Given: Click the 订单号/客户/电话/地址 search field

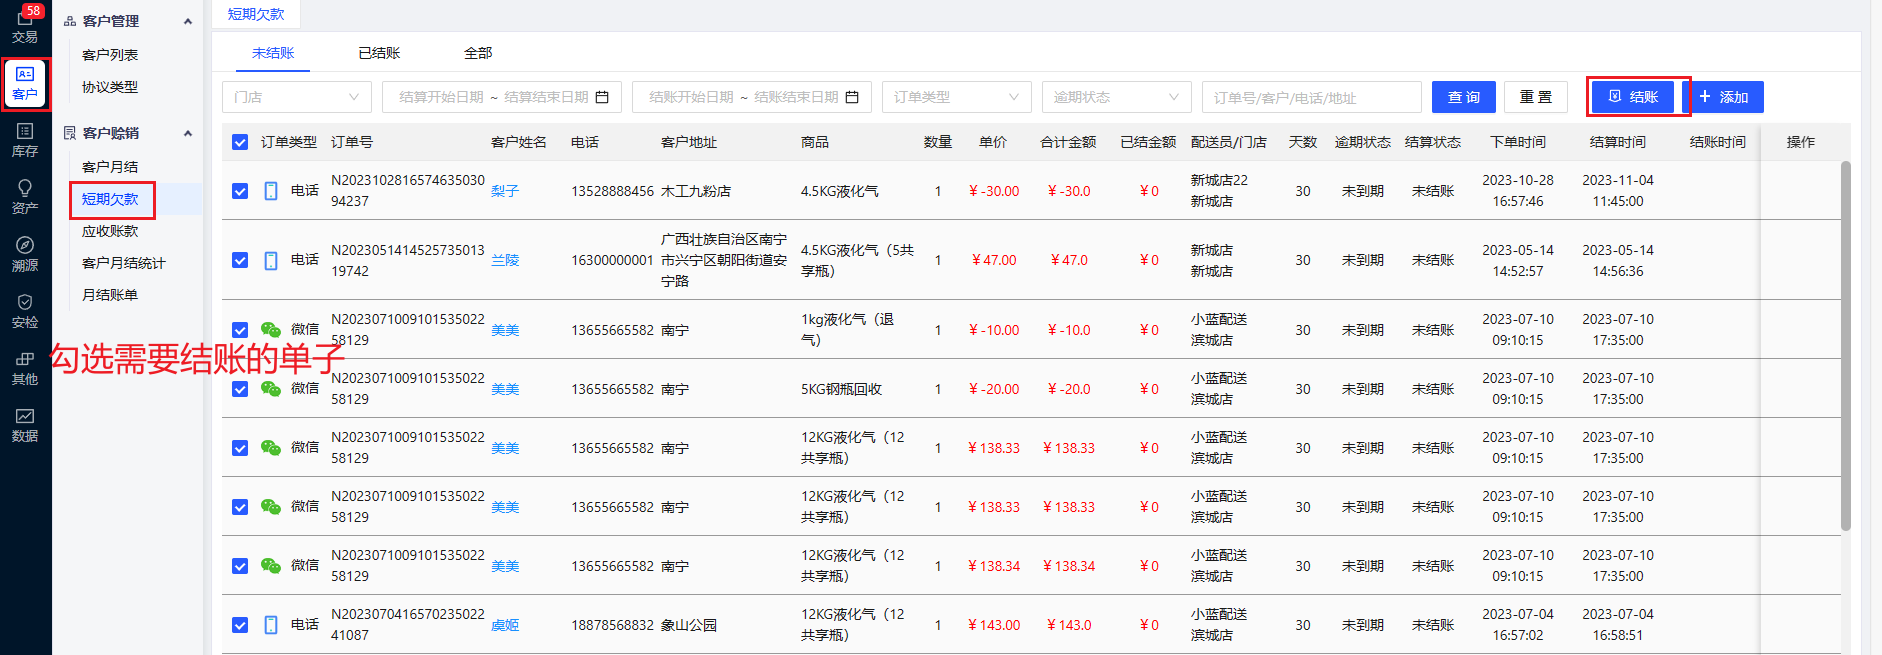Looking at the screenshot, I should click(x=1312, y=97).
